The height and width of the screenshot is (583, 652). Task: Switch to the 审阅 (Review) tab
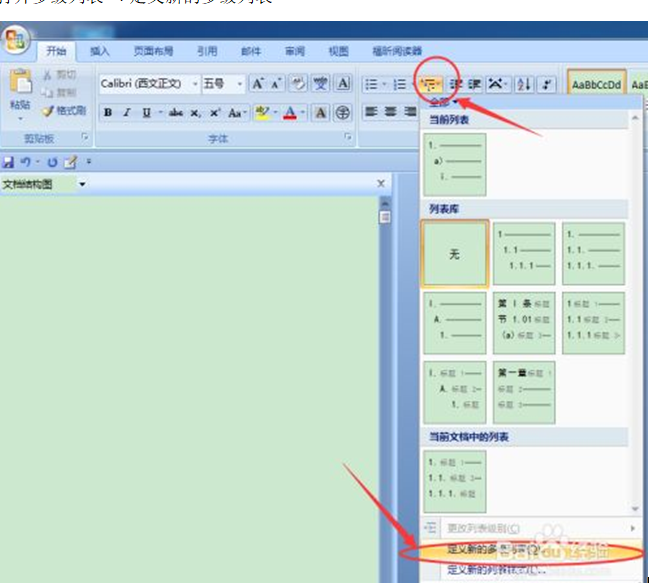click(295, 51)
